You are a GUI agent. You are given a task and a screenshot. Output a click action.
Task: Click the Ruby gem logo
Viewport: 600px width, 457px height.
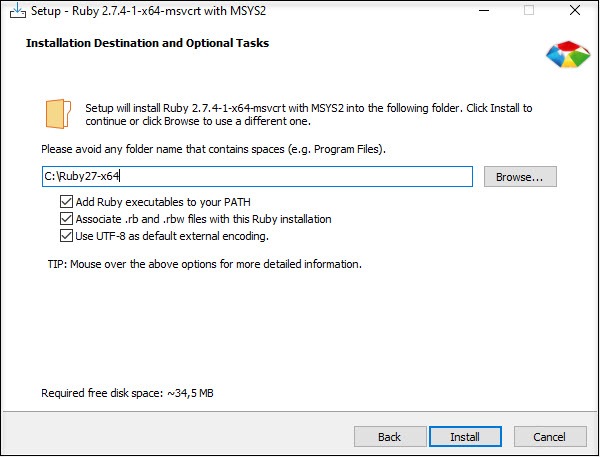coord(567,56)
